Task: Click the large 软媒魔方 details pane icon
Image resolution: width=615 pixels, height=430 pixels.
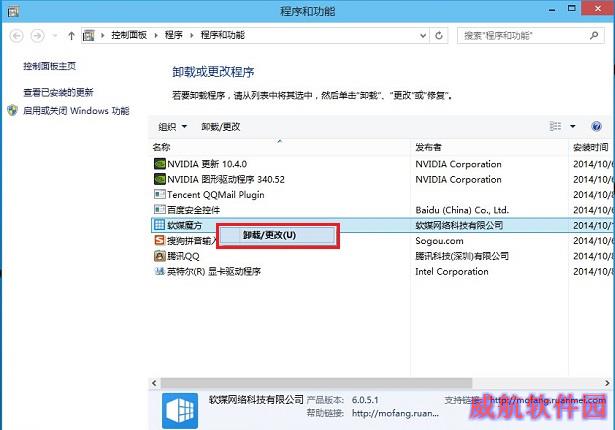Action: [x=180, y=411]
